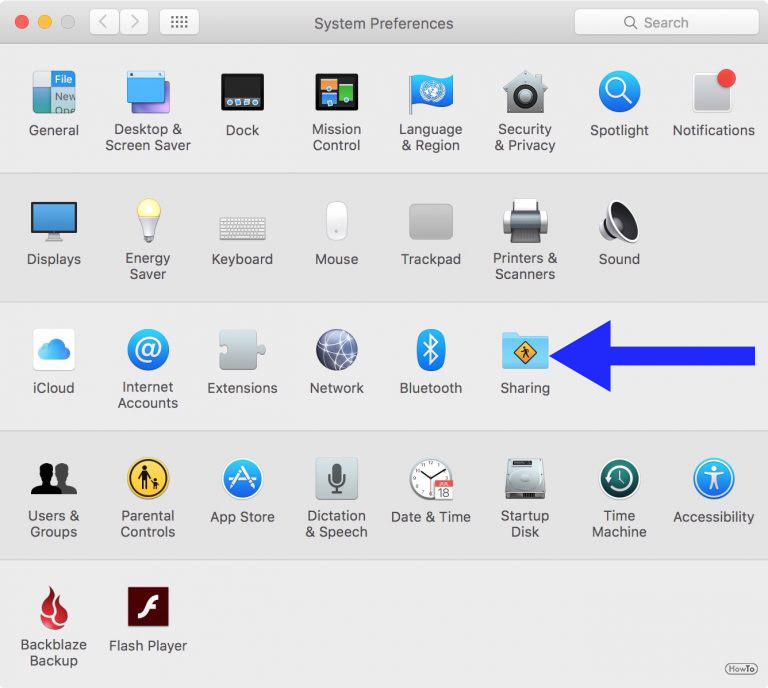The image size is (768, 688).
Task: Minimize the System Preferences window
Action: point(45,22)
